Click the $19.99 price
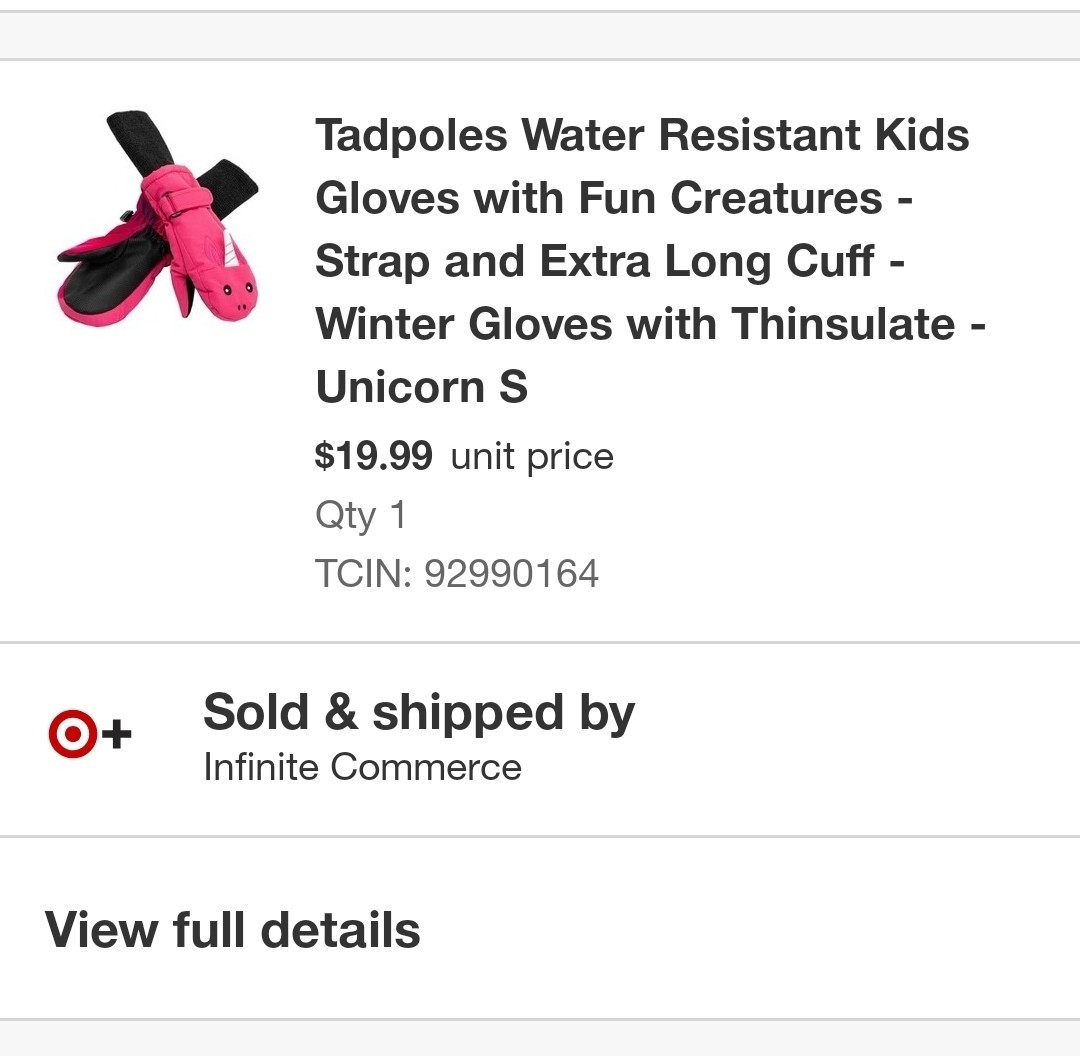The width and height of the screenshot is (1080, 1056). pos(373,456)
